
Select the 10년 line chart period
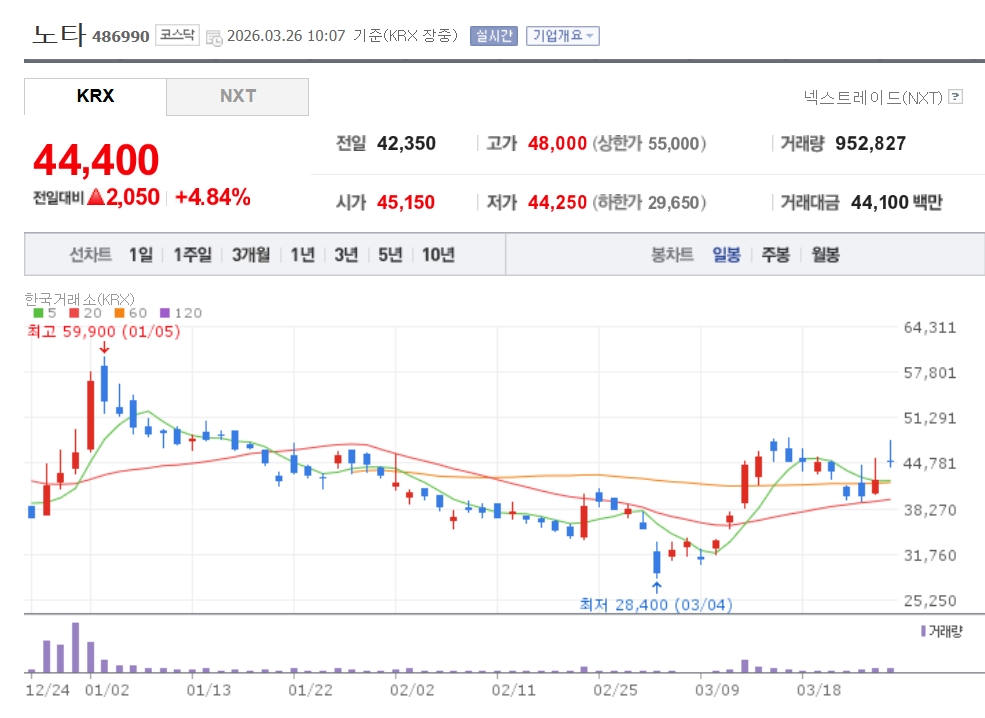click(x=438, y=254)
